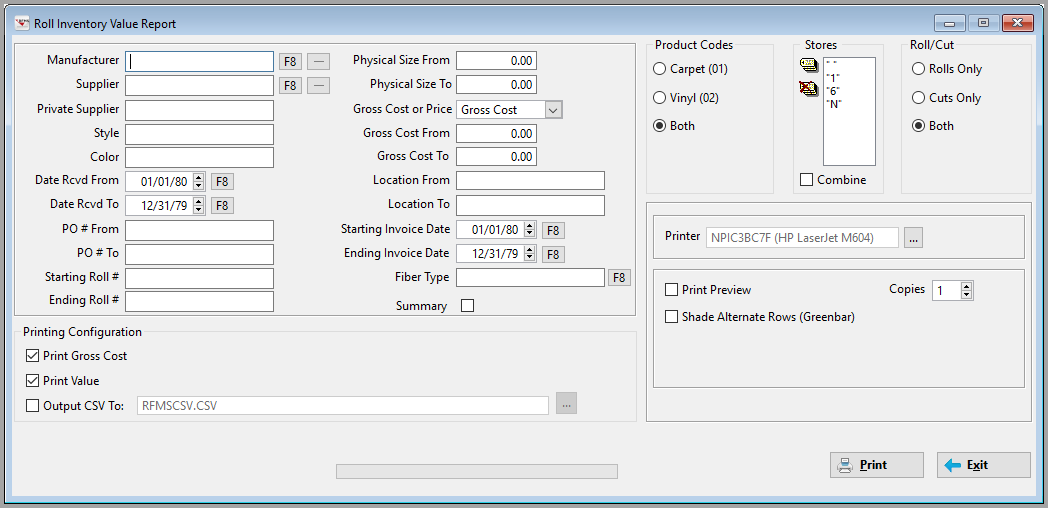Screen dimensions: 1048x508
Task: Click the Manufacturer input field
Action: 199,61
